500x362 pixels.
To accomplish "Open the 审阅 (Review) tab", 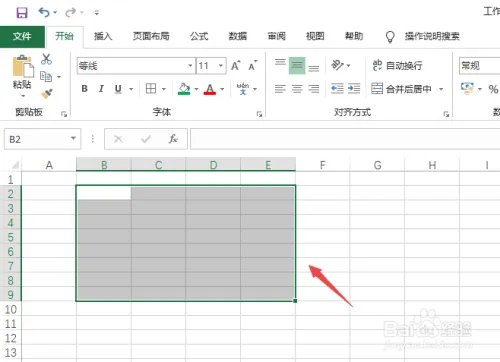I will 276,36.
